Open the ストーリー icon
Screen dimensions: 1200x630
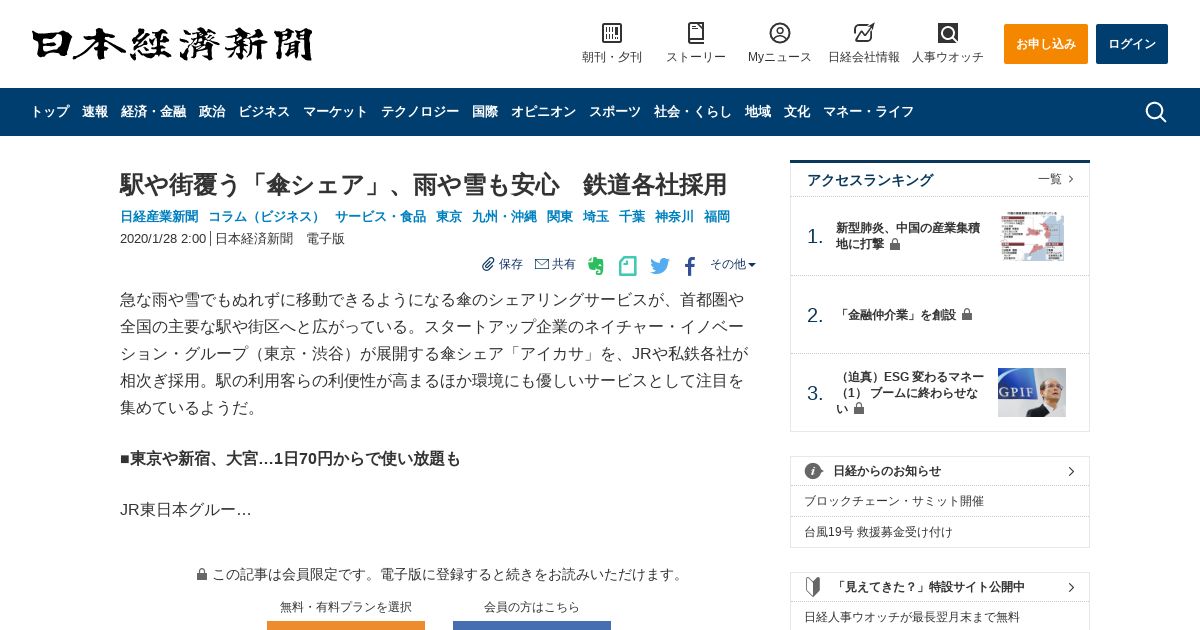696,33
